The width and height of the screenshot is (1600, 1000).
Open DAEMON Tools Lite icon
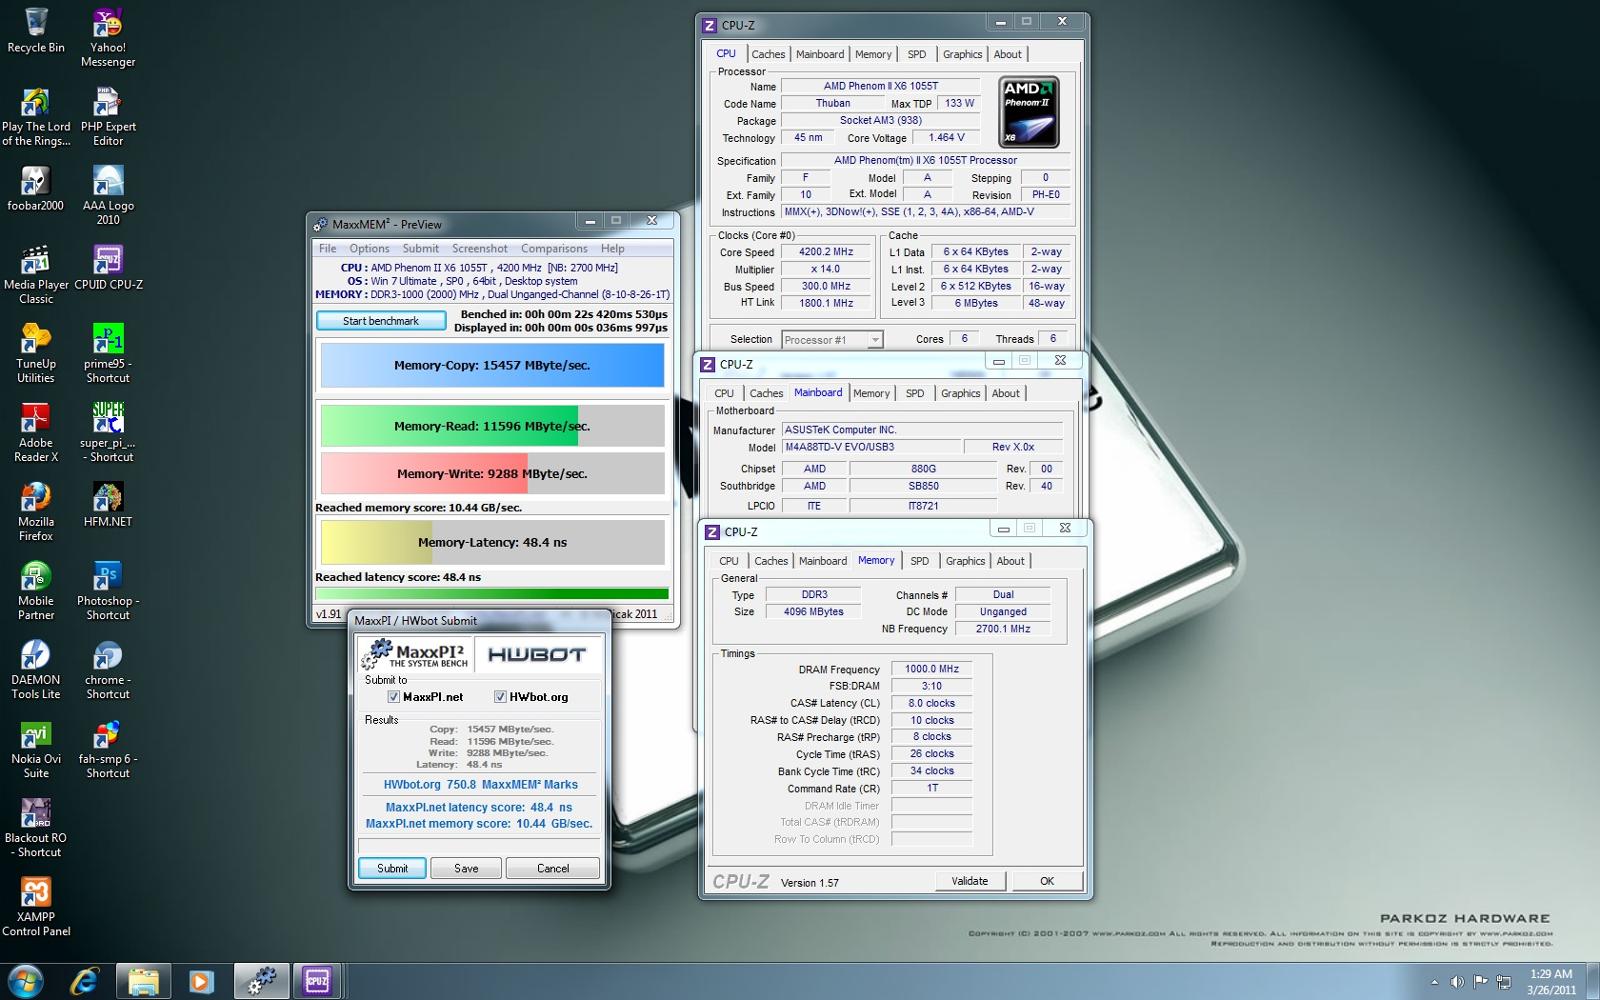pos(36,670)
